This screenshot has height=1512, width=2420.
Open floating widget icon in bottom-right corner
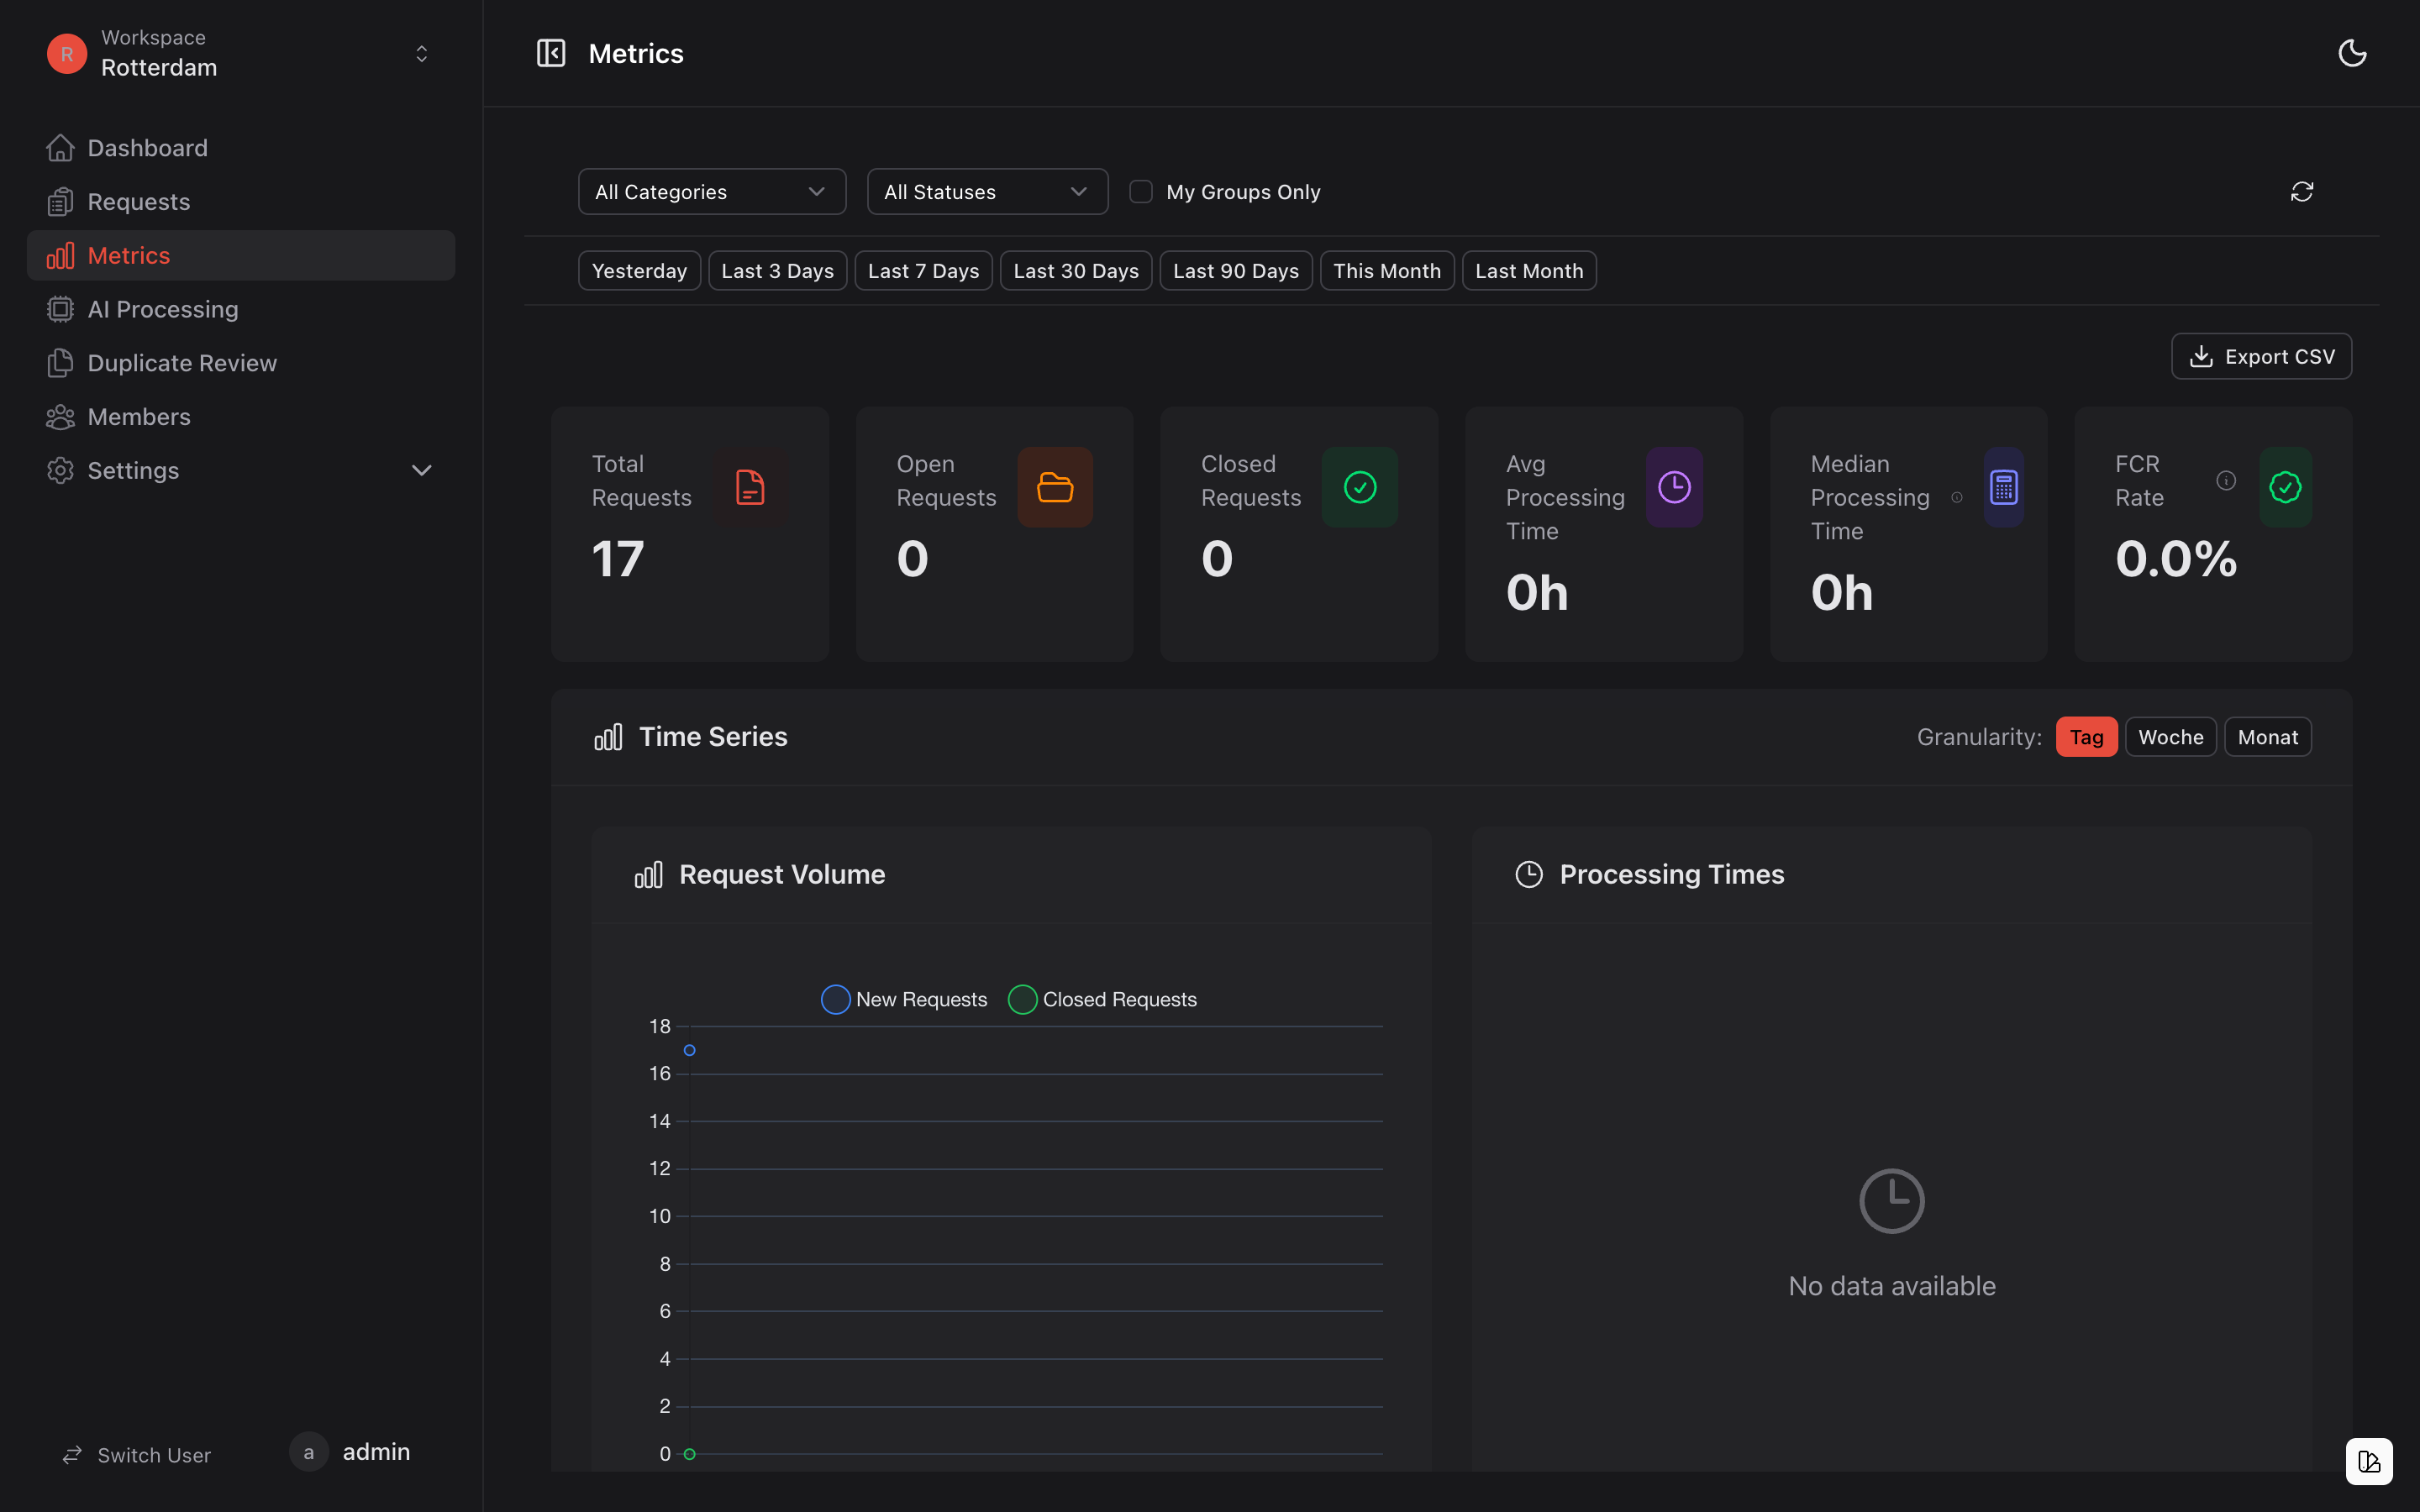click(x=2369, y=1461)
